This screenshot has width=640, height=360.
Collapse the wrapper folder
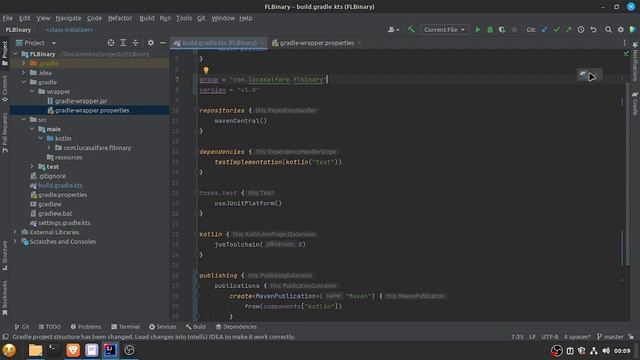point(32,91)
